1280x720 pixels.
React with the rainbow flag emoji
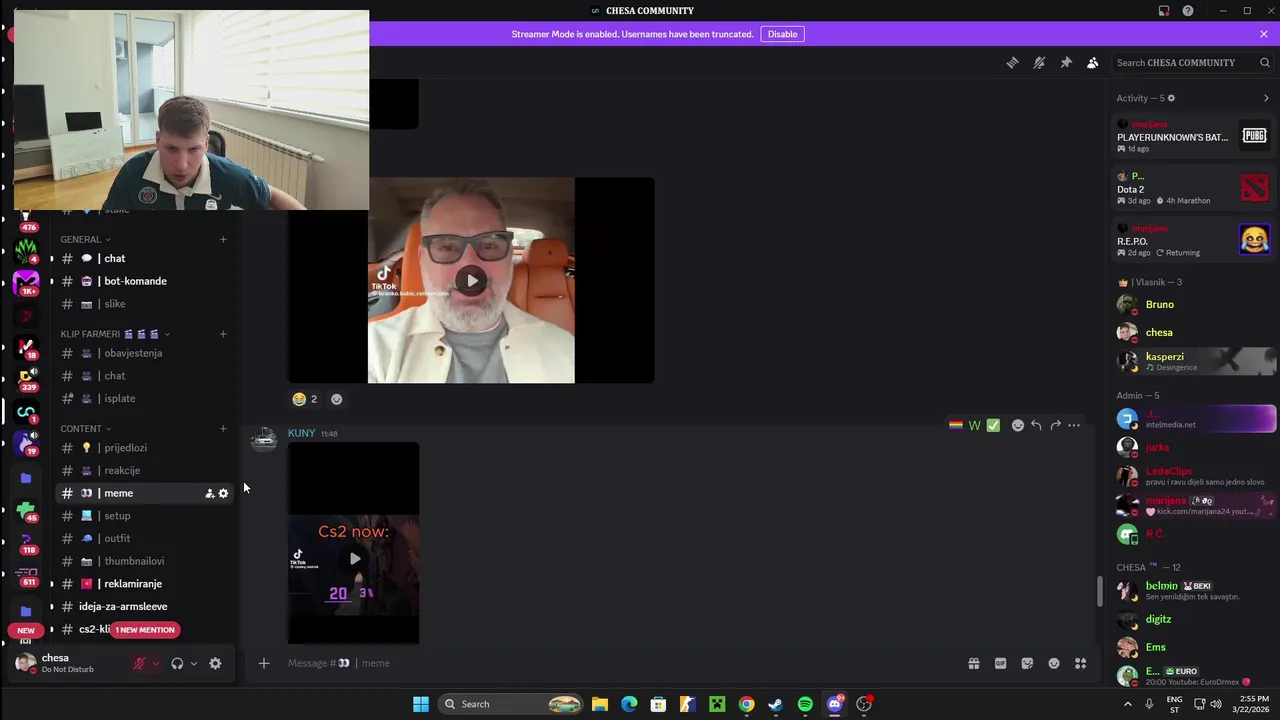(956, 425)
